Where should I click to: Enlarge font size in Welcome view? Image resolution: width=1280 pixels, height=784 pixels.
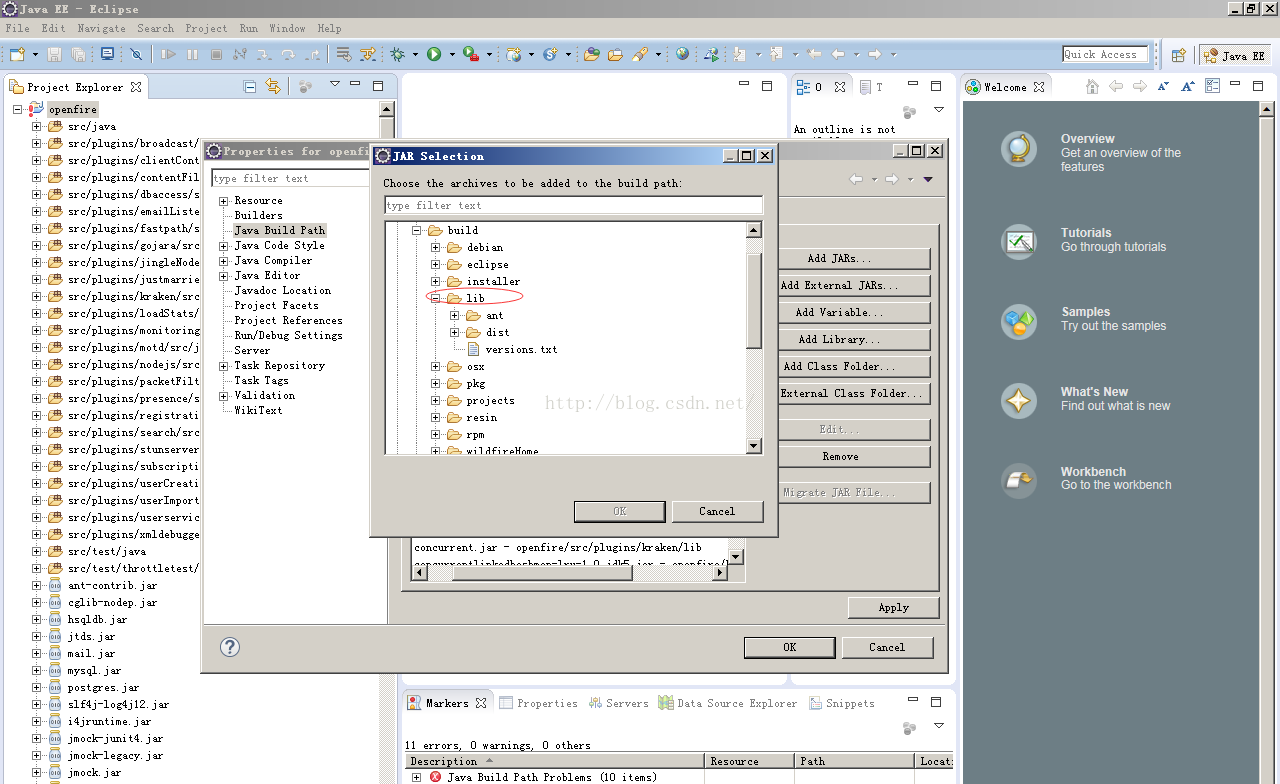click(1188, 87)
